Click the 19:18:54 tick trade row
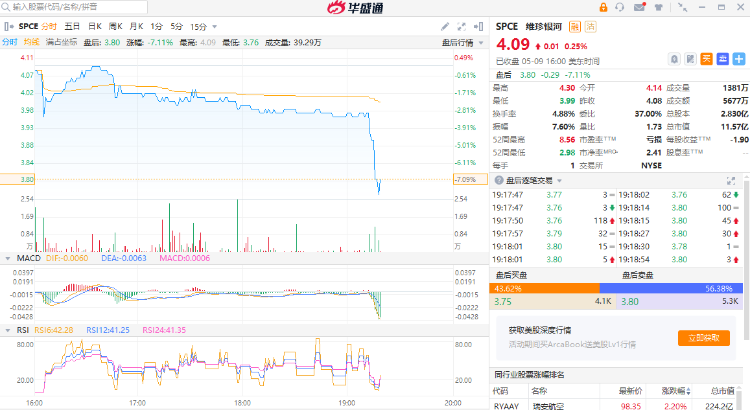Screen dimensions: 750x410 click(x=679, y=260)
